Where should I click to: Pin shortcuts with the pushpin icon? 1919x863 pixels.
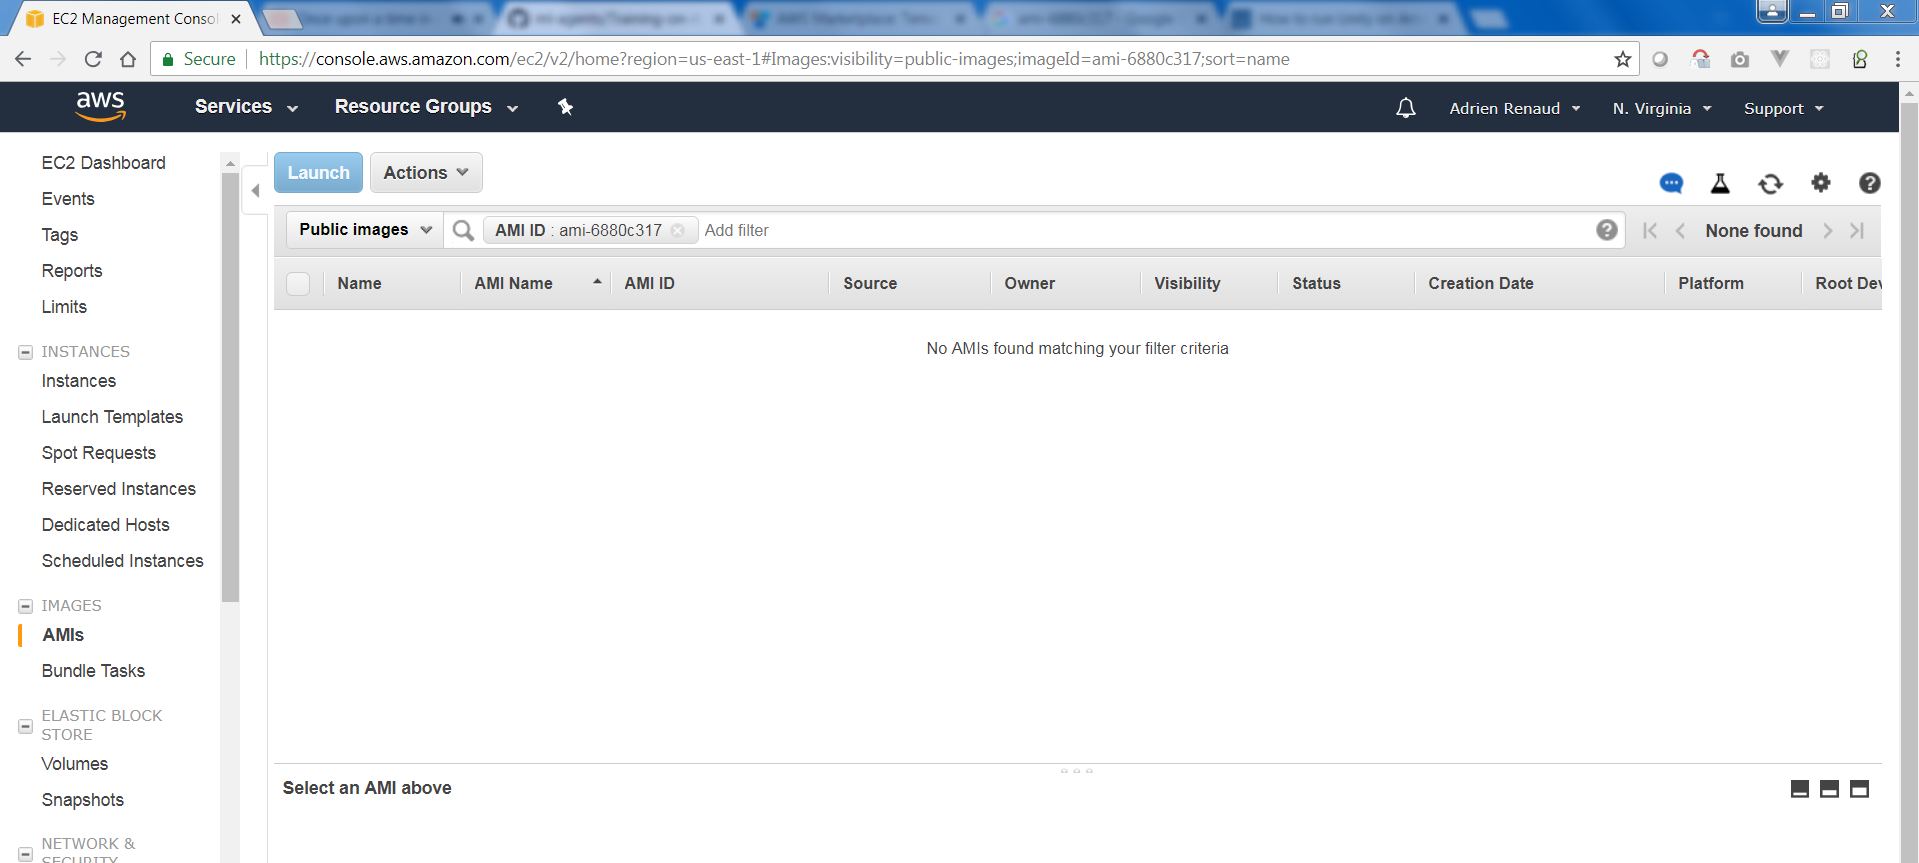tap(565, 107)
